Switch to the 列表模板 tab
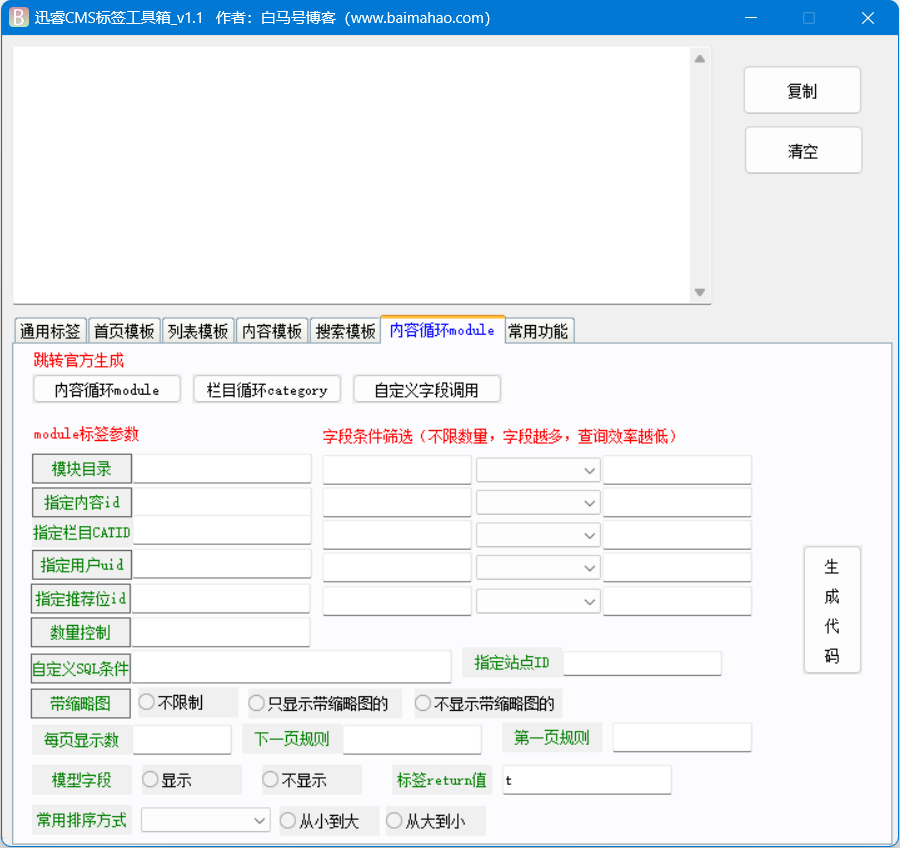 pyautogui.click(x=198, y=331)
